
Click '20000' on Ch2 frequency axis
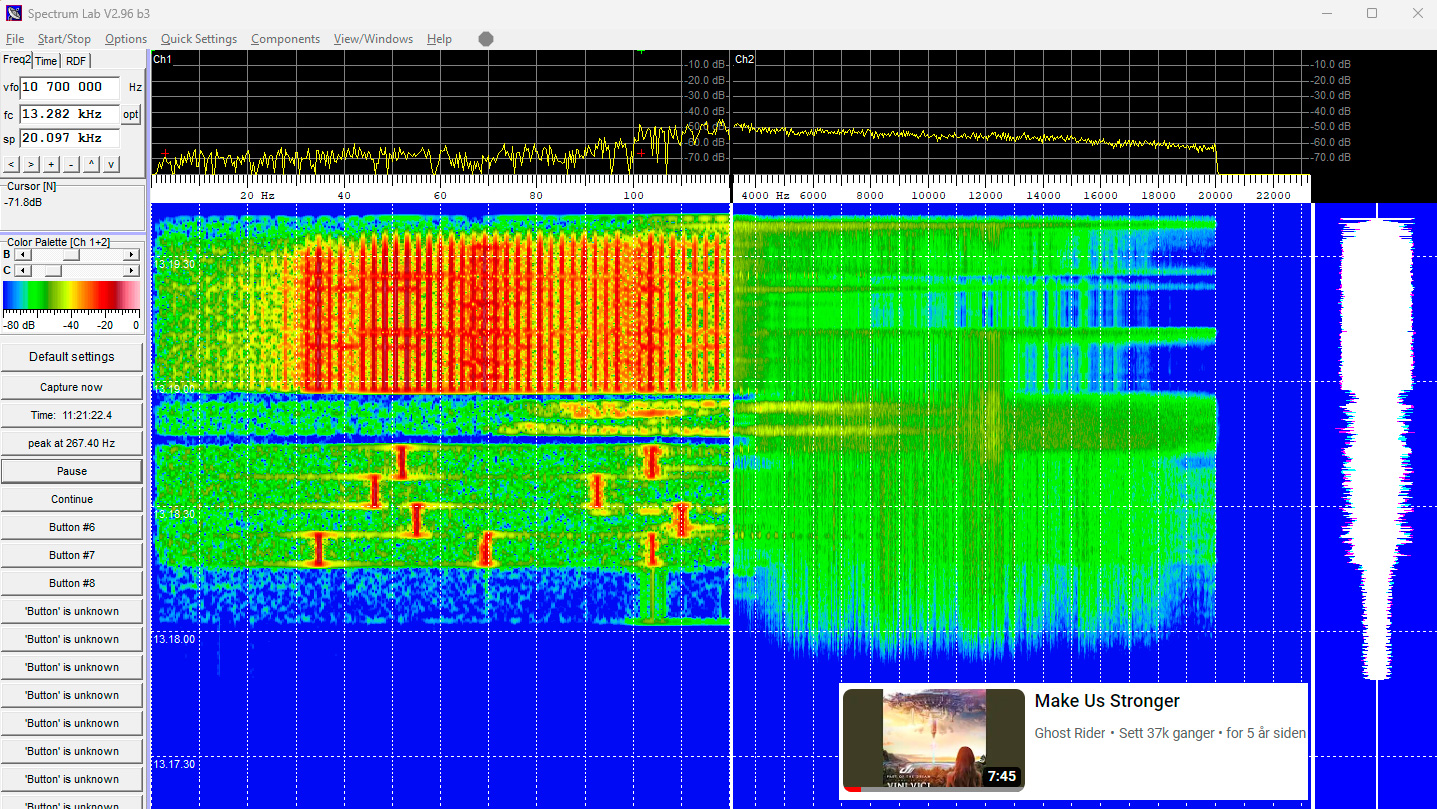pos(1216,196)
